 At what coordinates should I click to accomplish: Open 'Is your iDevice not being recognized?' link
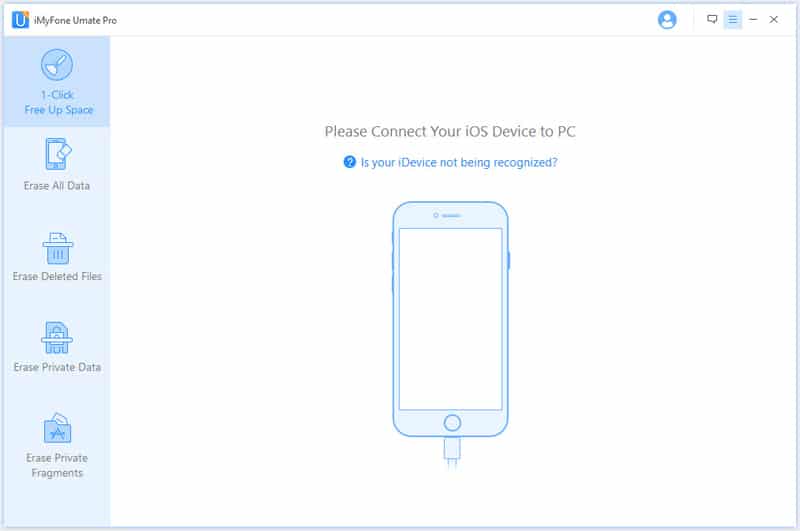[x=459, y=163]
